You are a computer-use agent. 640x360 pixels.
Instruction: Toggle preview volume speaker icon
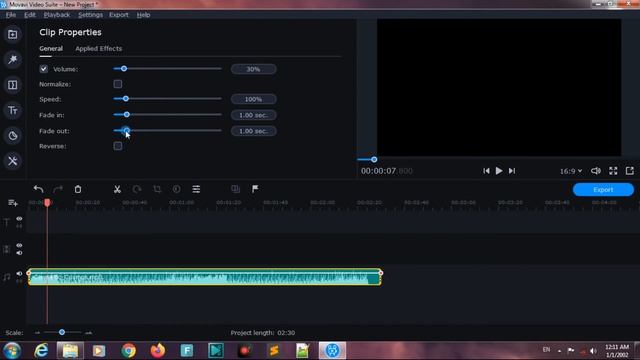pos(596,171)
